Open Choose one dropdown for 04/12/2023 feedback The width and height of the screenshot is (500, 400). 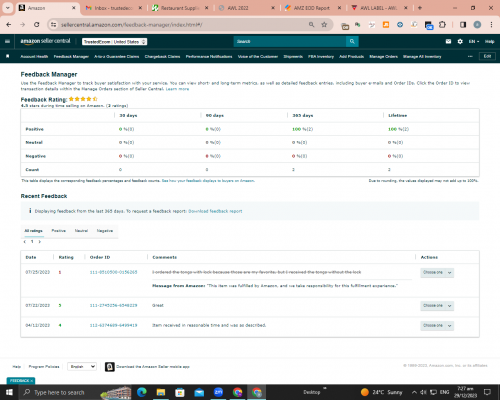point(437,325)
